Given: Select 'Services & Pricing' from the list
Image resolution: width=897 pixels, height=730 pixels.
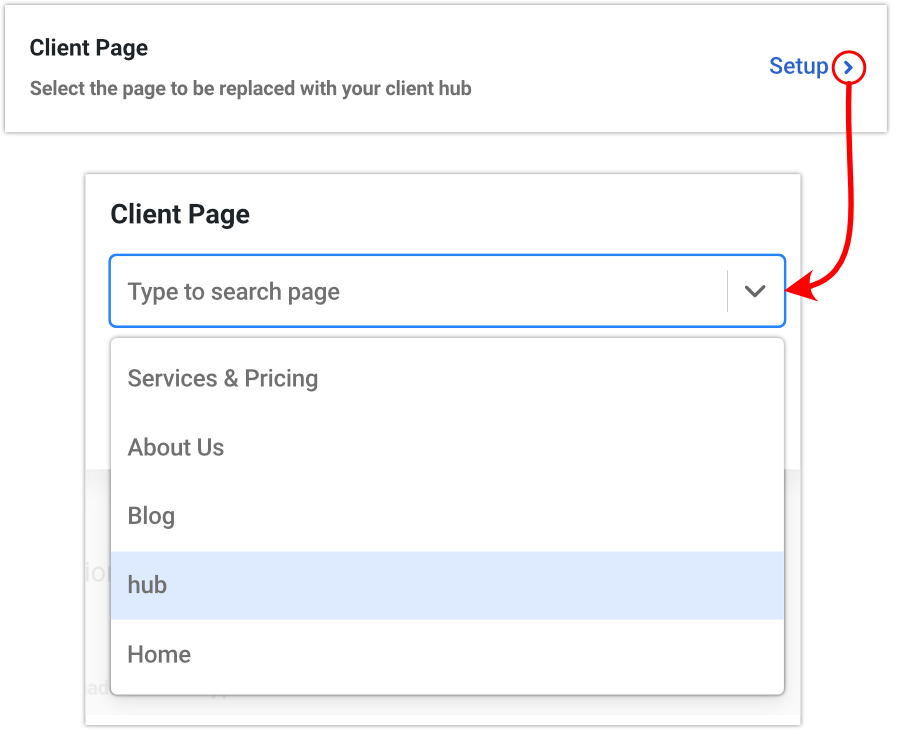Looking at the screenshot, I should (x=447, y=379).
